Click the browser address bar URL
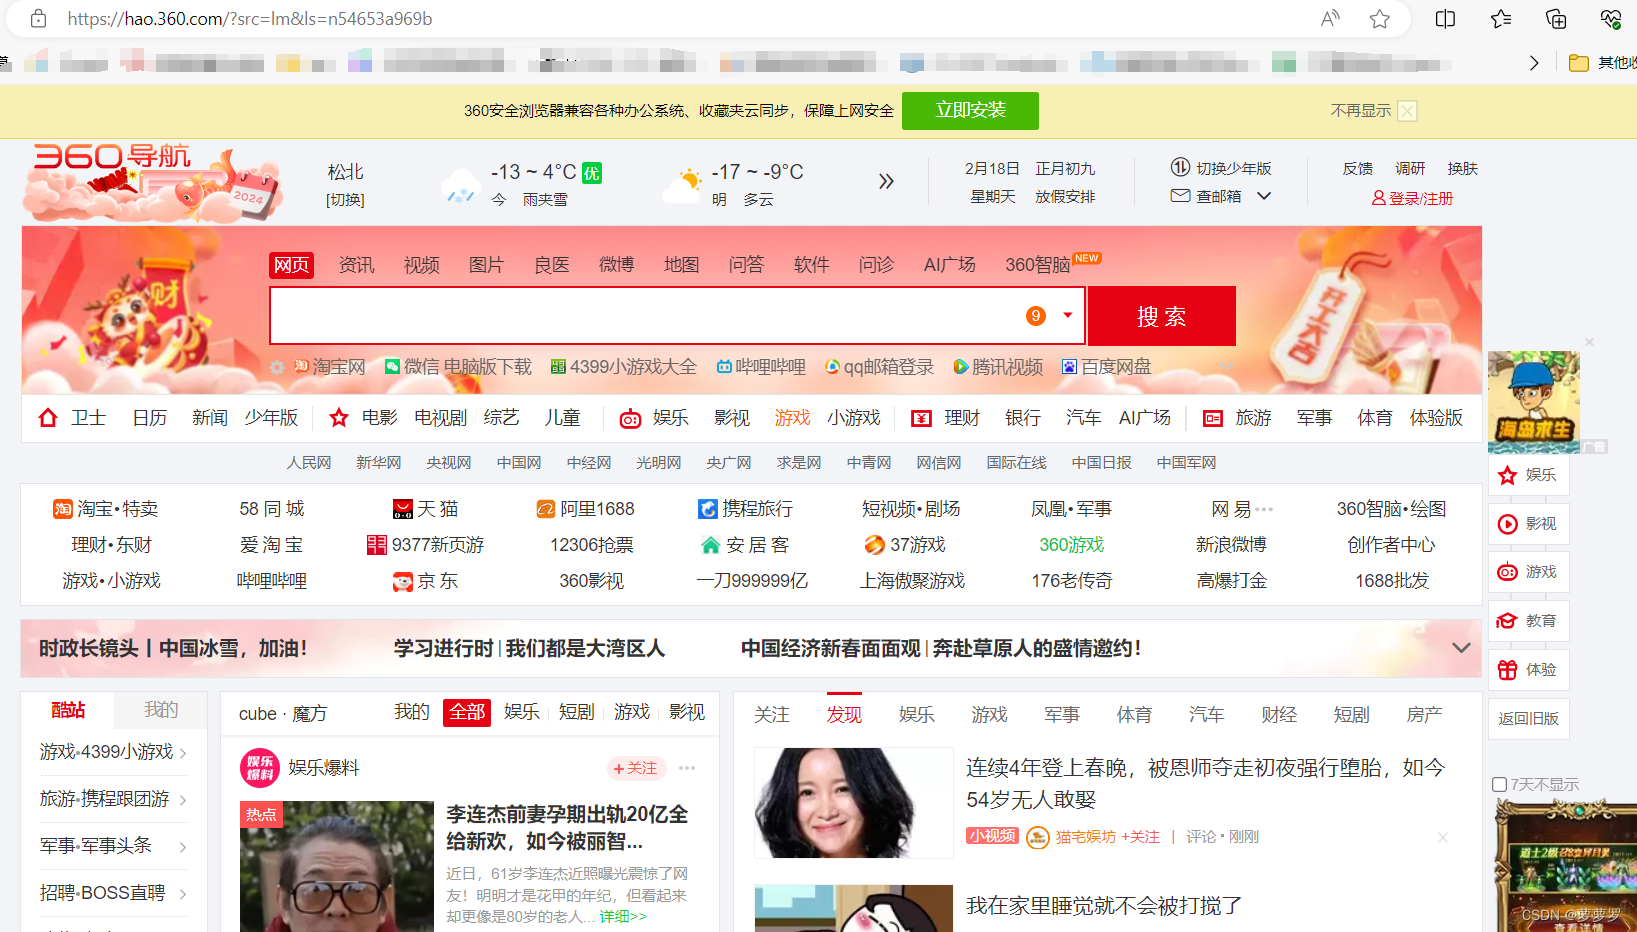The height and width of the screenshot is (932, 1637). point(250,18)
